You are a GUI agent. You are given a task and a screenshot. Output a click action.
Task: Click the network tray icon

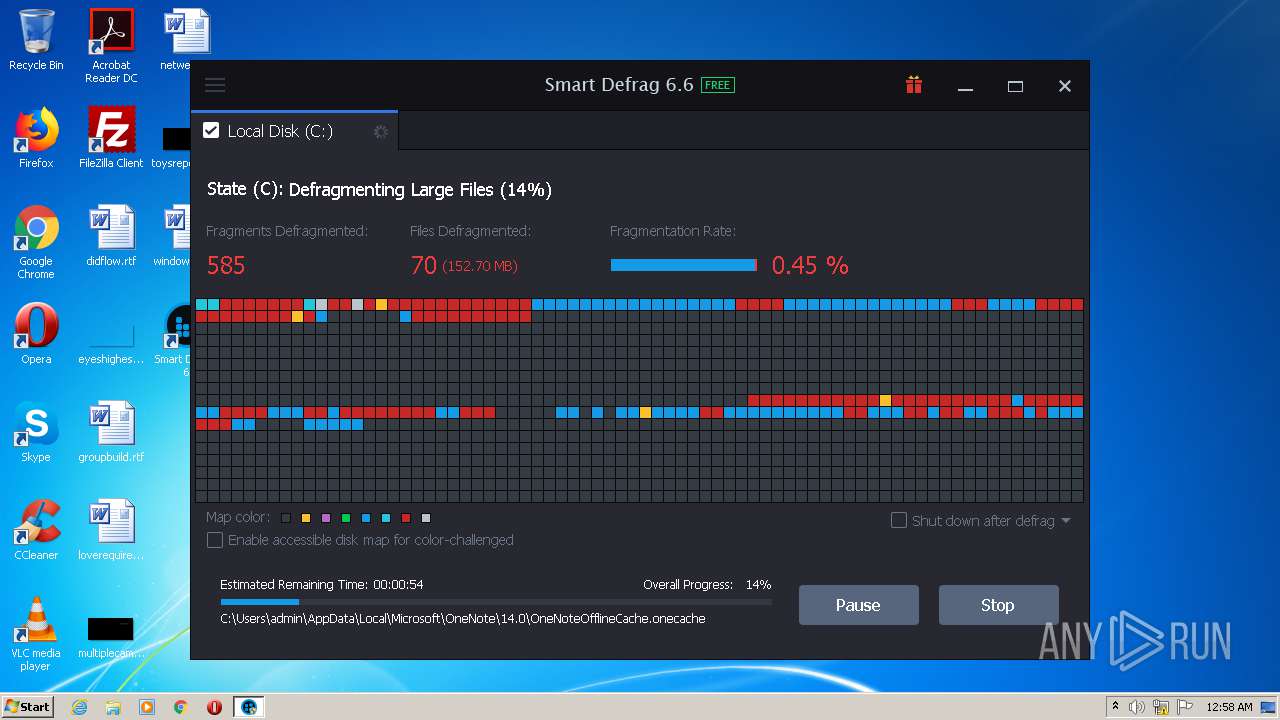point(1160,707)
